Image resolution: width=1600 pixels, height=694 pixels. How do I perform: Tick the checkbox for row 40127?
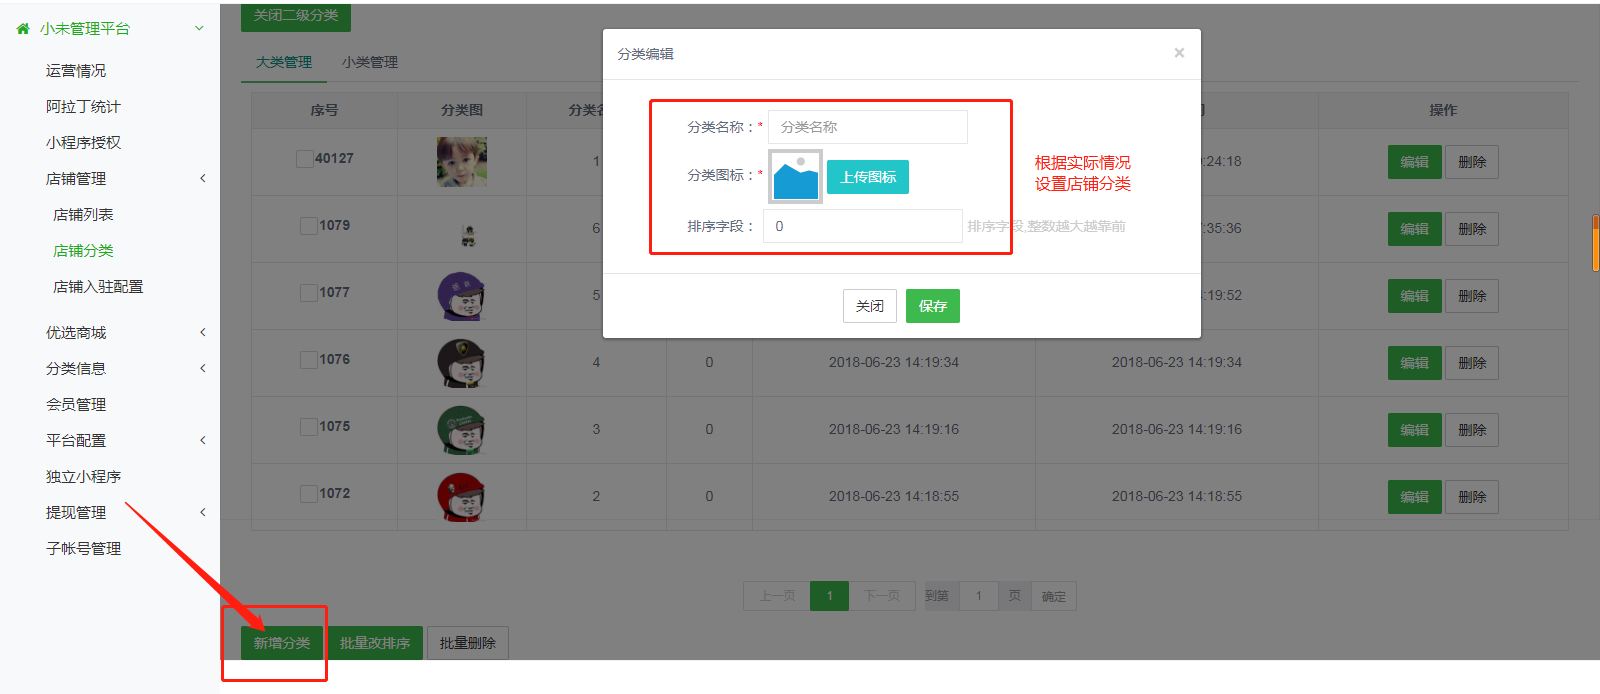(x=305, y=159)
